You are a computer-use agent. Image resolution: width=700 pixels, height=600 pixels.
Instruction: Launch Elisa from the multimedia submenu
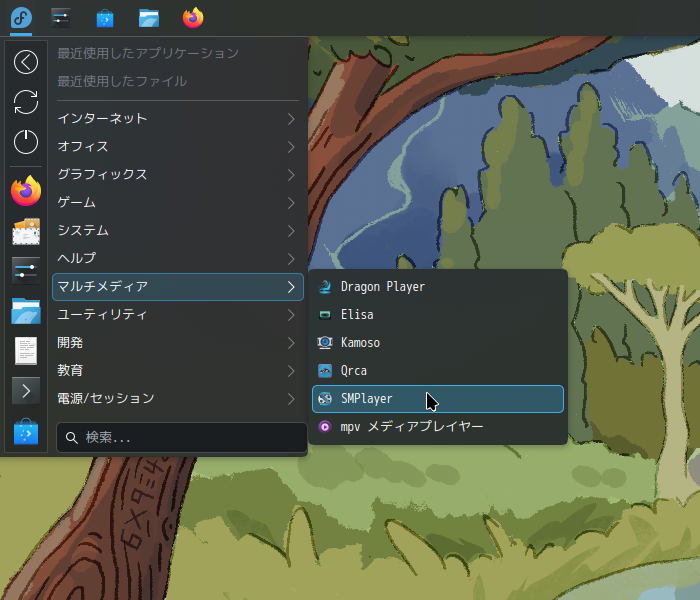438,315
